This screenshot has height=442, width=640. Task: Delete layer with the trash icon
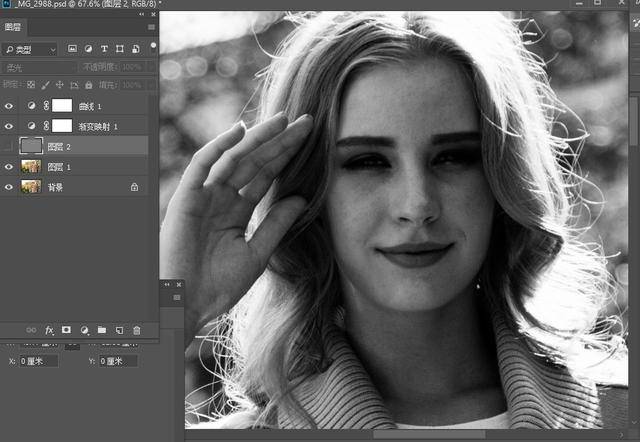pos(137,330)
